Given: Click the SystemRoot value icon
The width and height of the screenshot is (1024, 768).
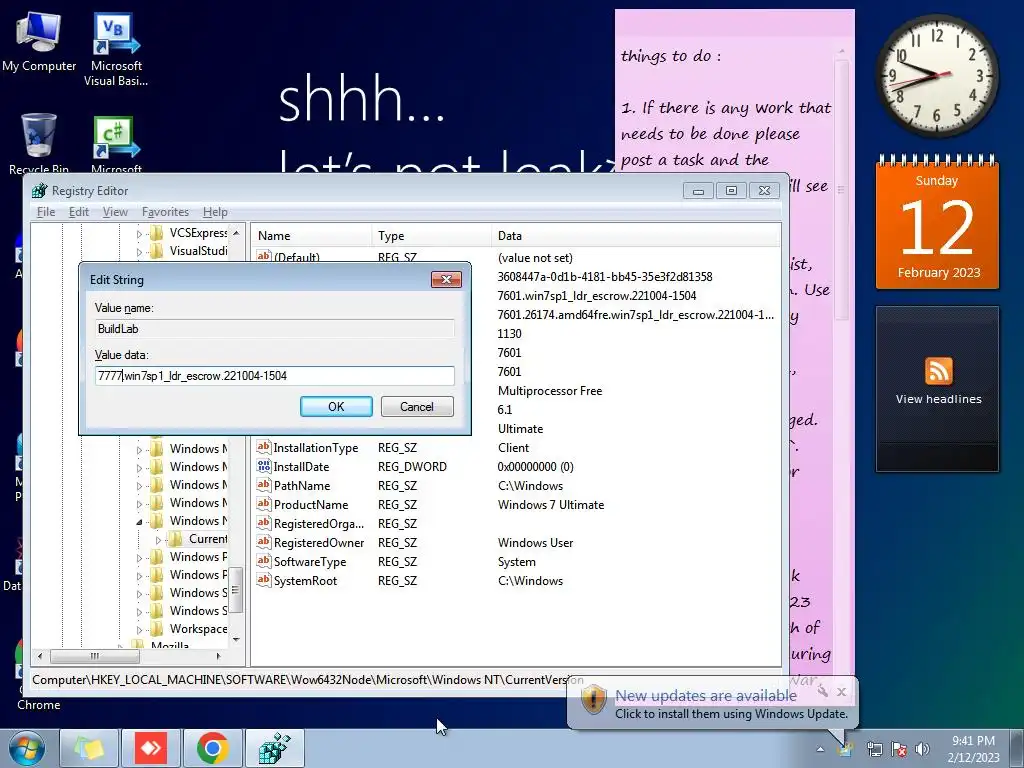Looking at the screenshot, I should [x=263, y=580].
